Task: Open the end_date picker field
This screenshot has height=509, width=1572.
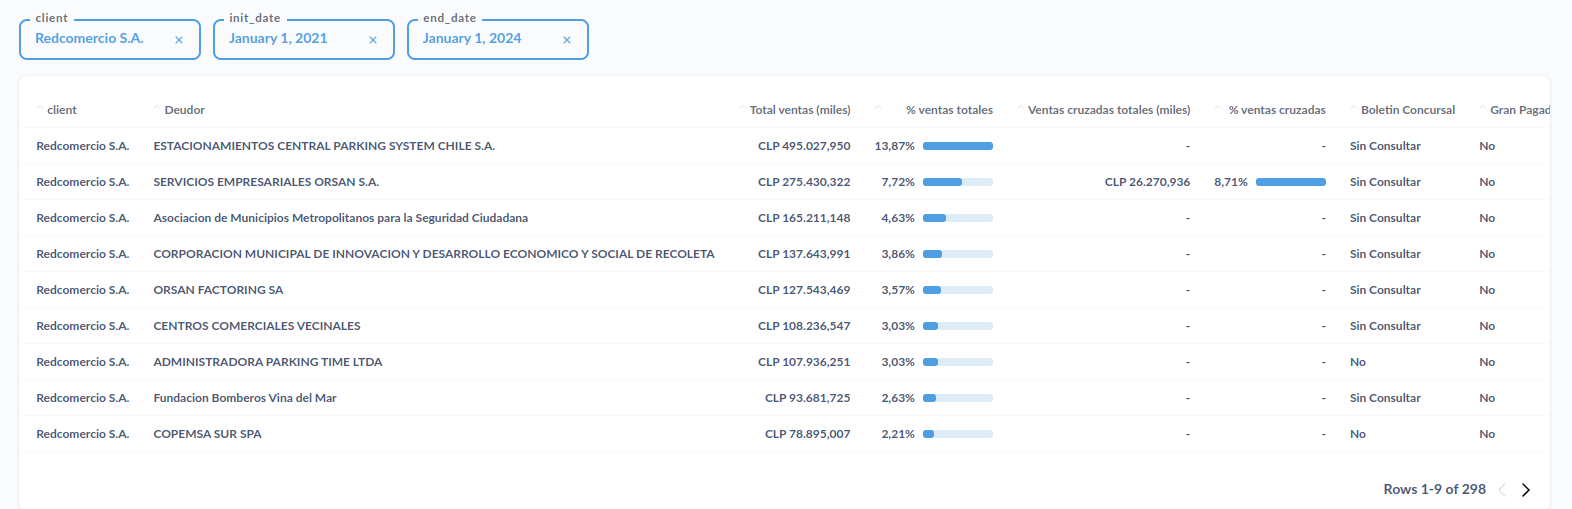Action: click(x=498, y=39)
